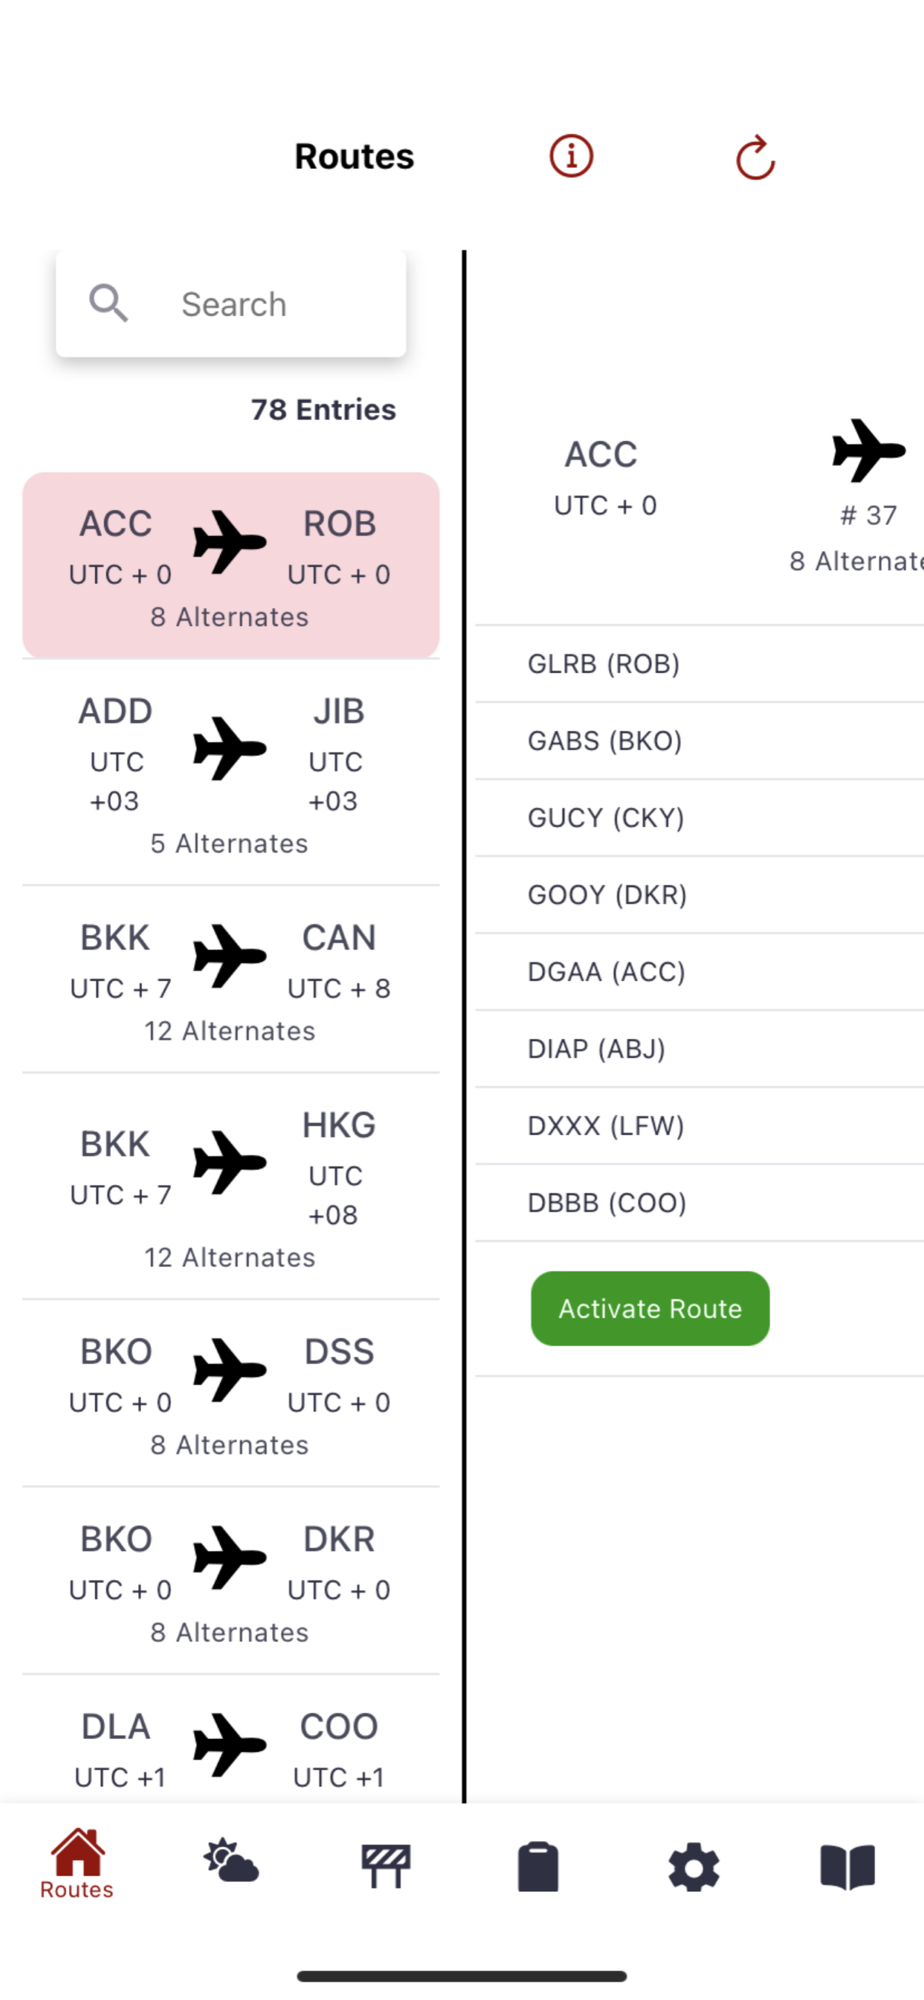Tap the search magnifier icon
Image resolution: width=924 pixels, height=2000 pixels.
[109, 303]
